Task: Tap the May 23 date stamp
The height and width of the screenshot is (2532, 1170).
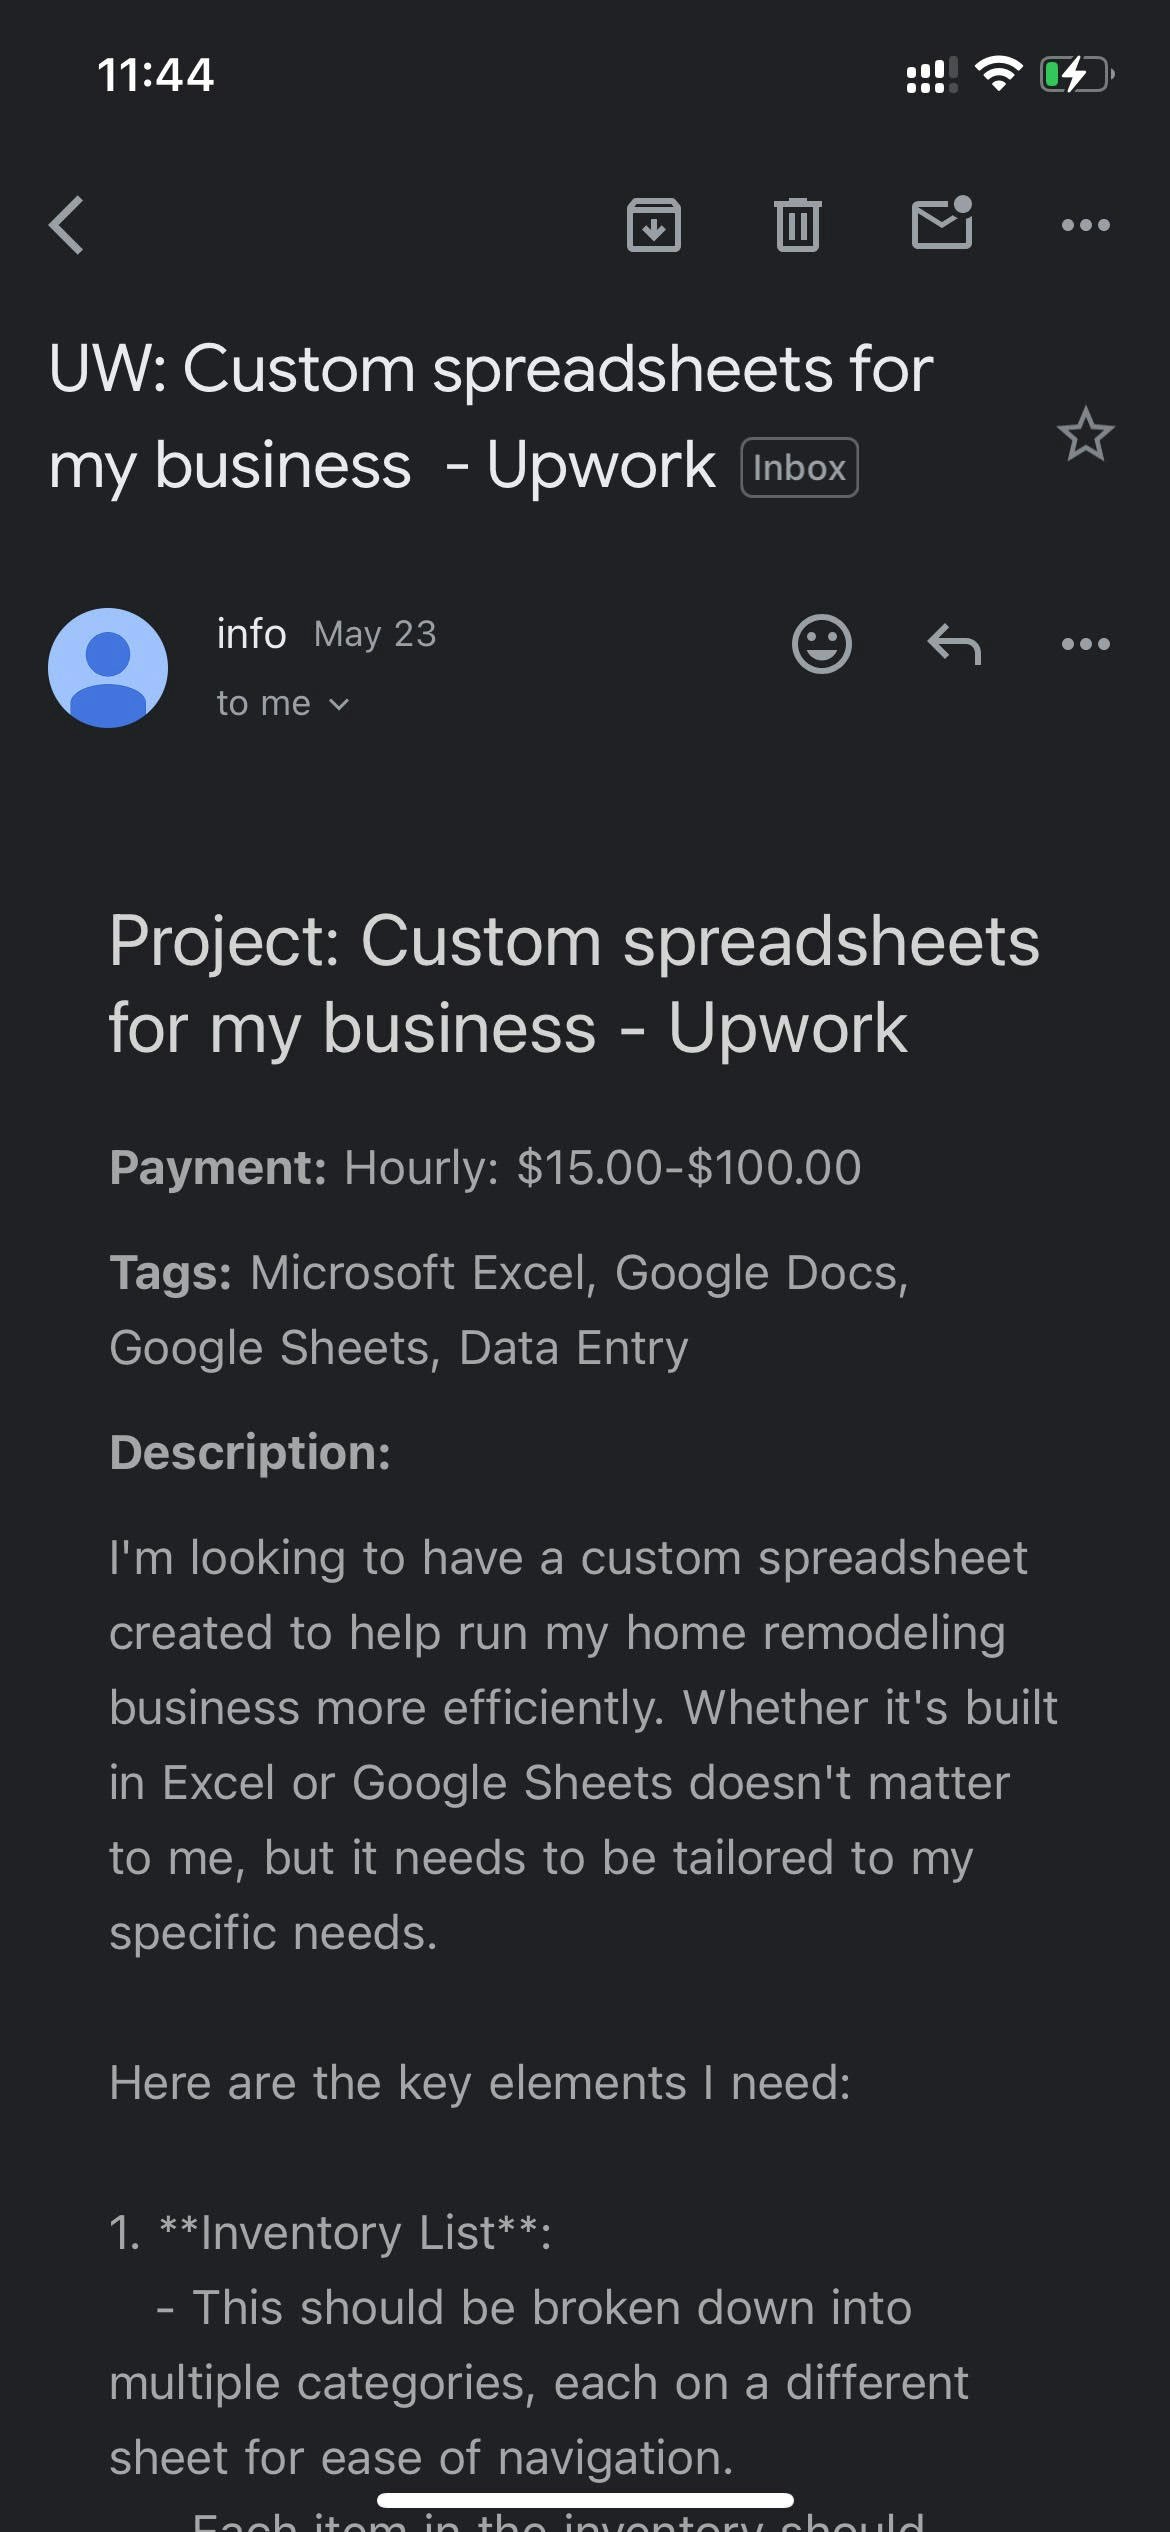Action: click(375, 634)
